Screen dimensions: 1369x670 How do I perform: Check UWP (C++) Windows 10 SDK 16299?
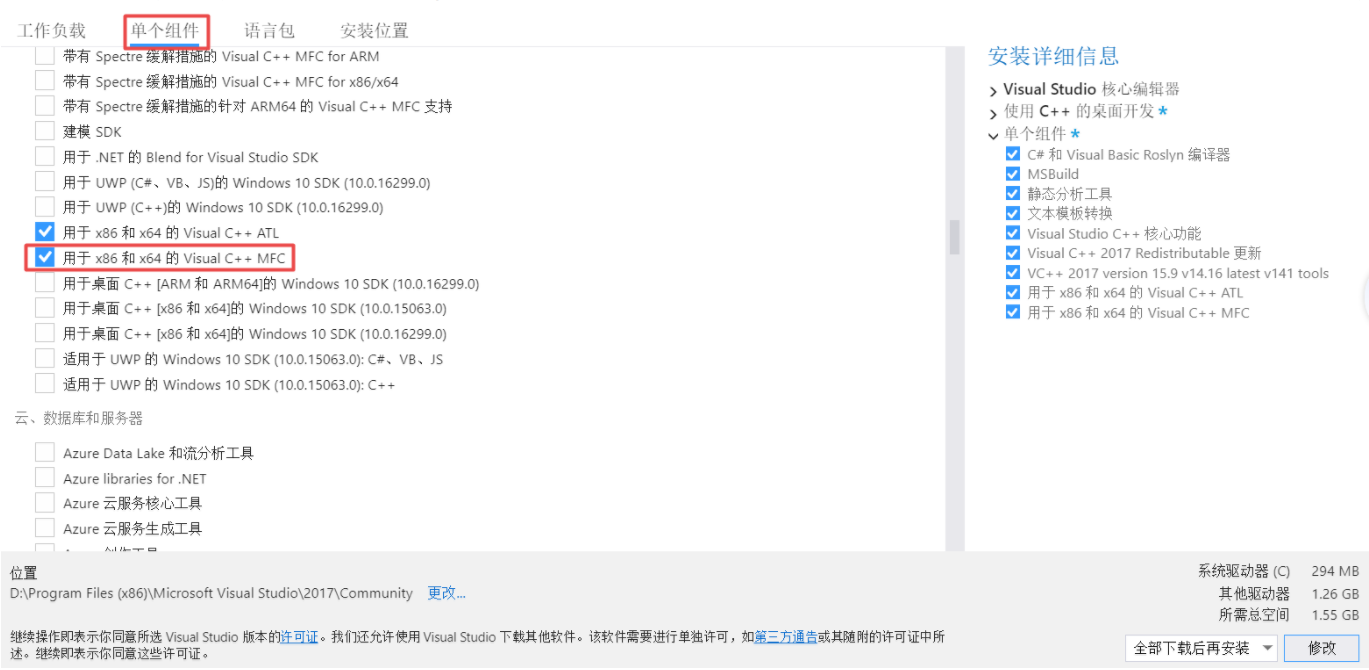point(45,207)
